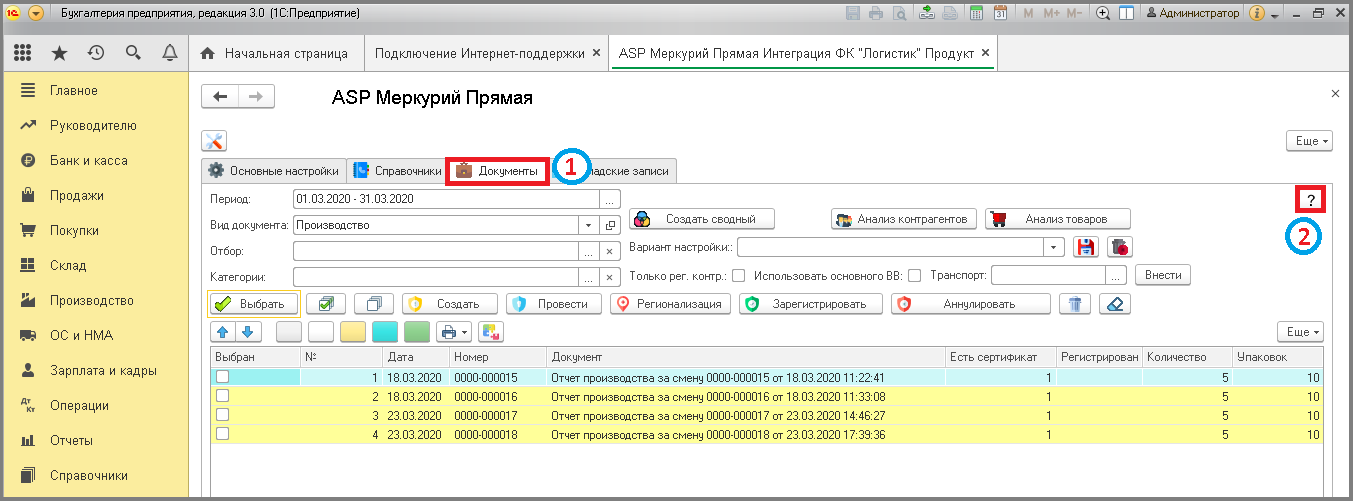
Task: Open Период selection with ellipsis button
Action: [611, 199]
